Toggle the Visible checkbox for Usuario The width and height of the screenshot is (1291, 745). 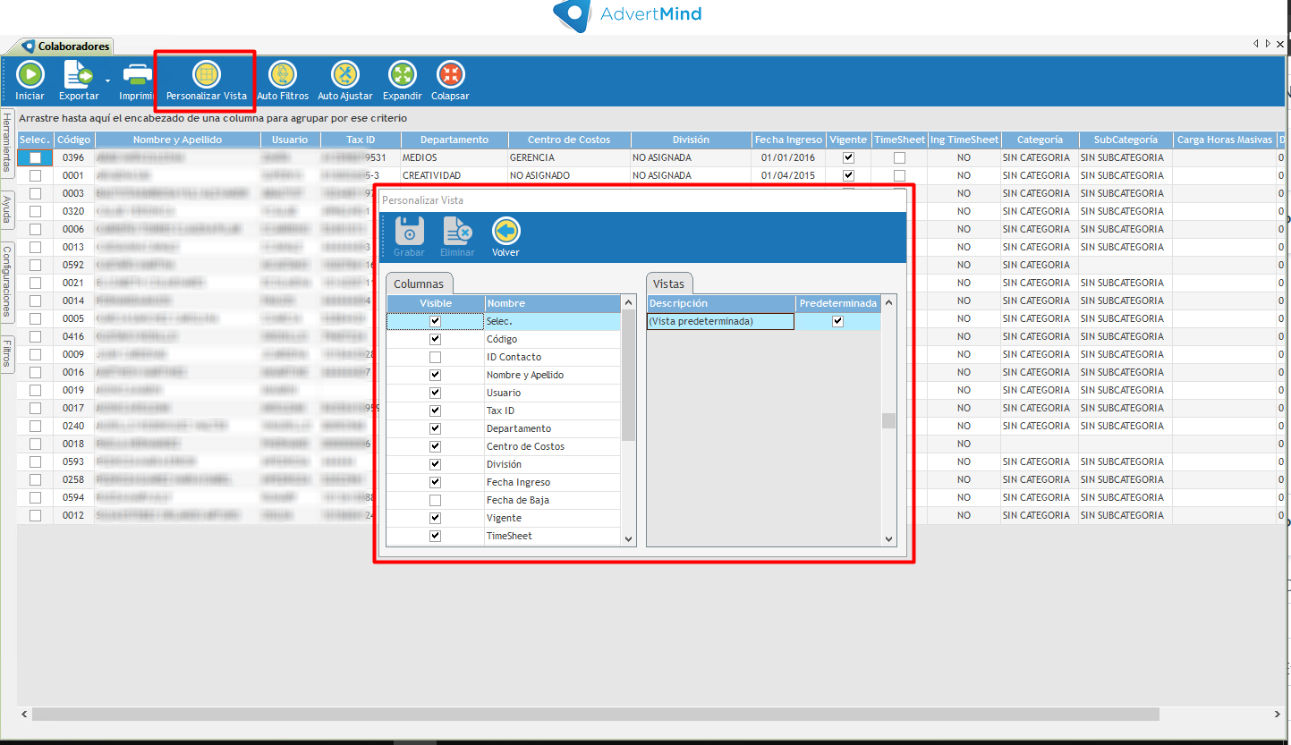pyautogui.click(x=435, y=393)
